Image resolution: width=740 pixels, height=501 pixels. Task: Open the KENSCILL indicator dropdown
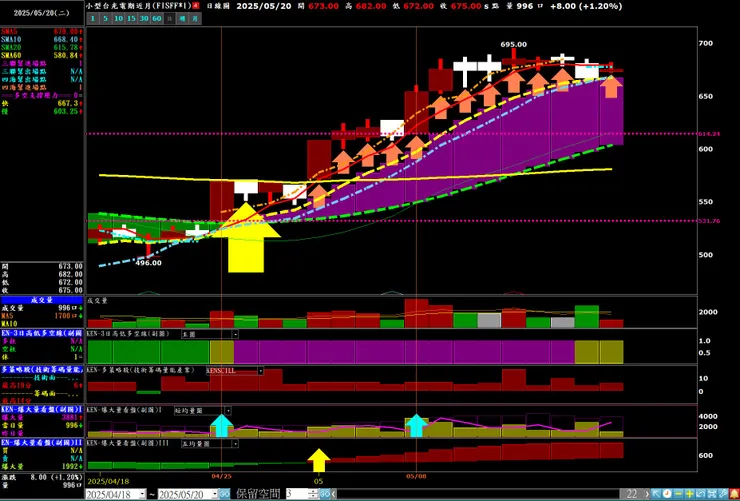pos(235,371)
